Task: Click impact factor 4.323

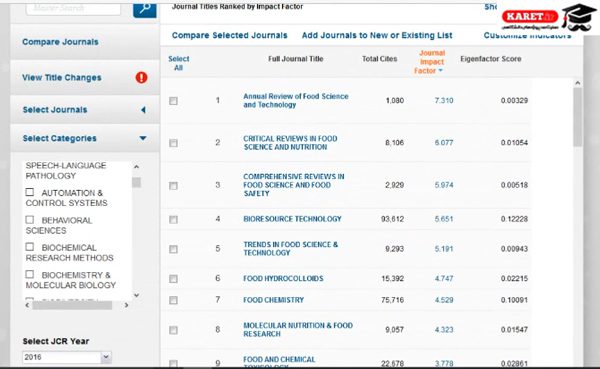Action: (444, 330)
